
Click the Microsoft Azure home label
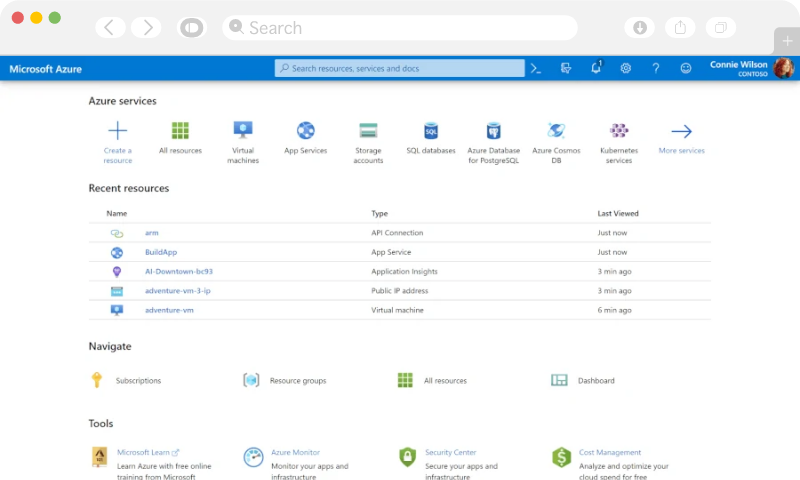[46, 69]
